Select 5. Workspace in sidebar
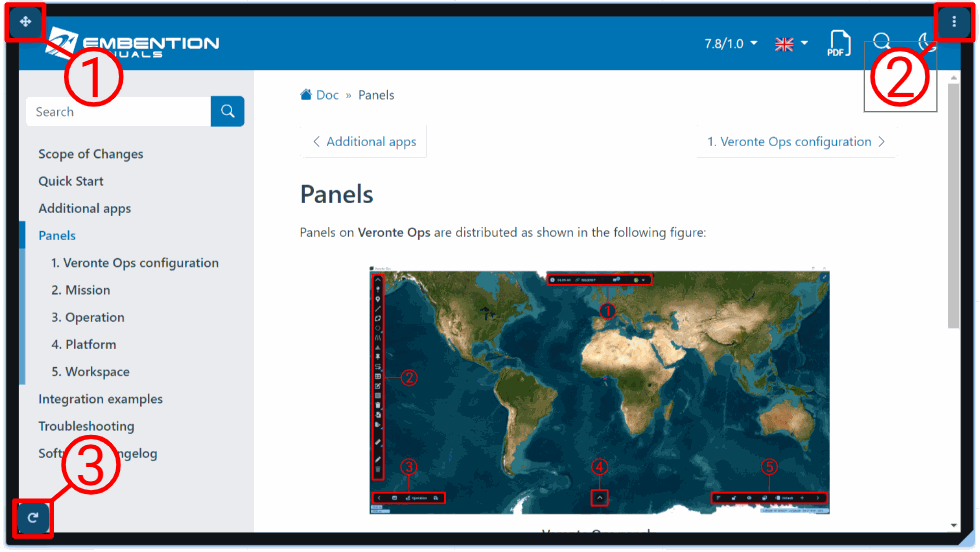This screenshot has width=980, height=552. pos(90,372)
